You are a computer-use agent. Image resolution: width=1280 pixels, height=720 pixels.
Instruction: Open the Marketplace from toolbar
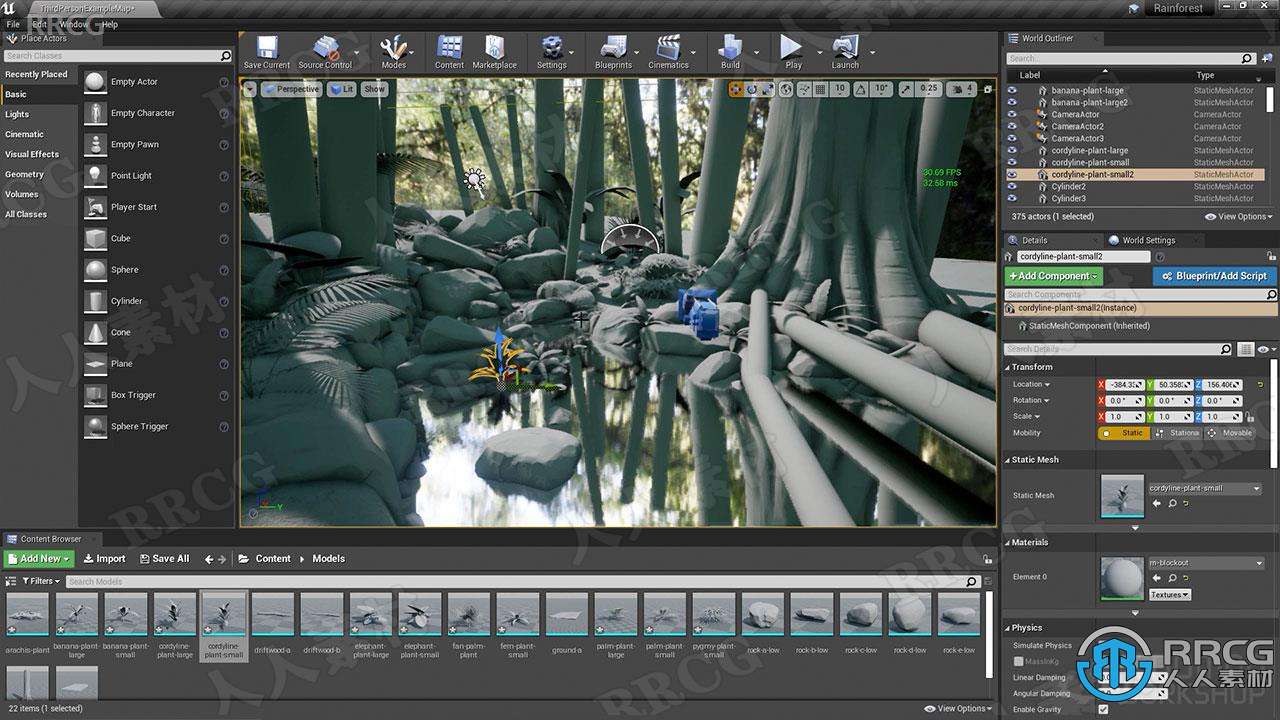coord(494,52)
